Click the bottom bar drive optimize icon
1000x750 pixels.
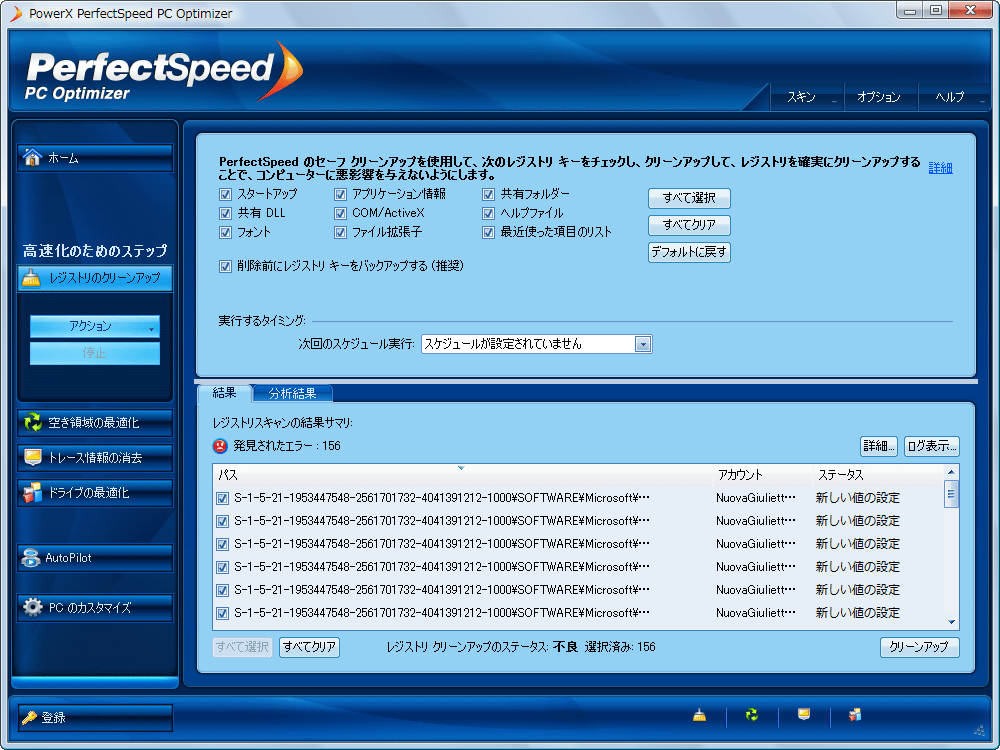[855, 715]
